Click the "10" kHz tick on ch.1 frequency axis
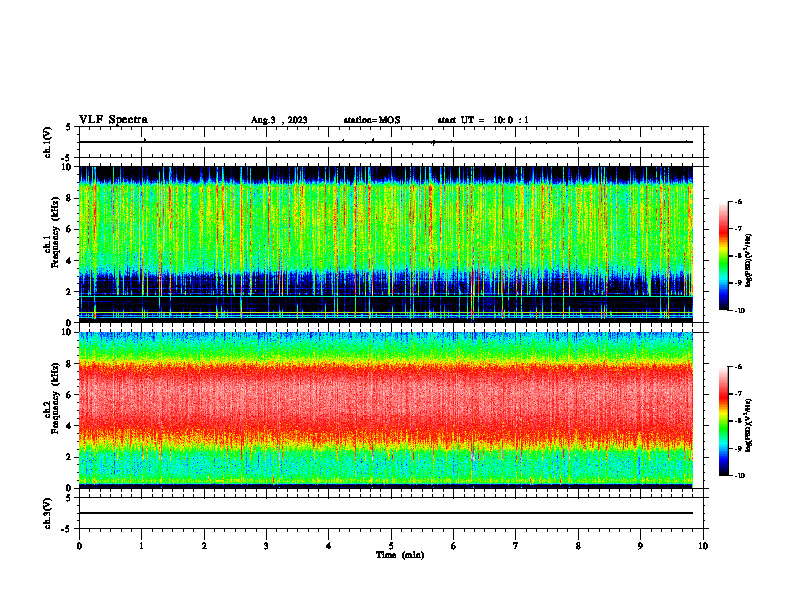 click(67, 167)
